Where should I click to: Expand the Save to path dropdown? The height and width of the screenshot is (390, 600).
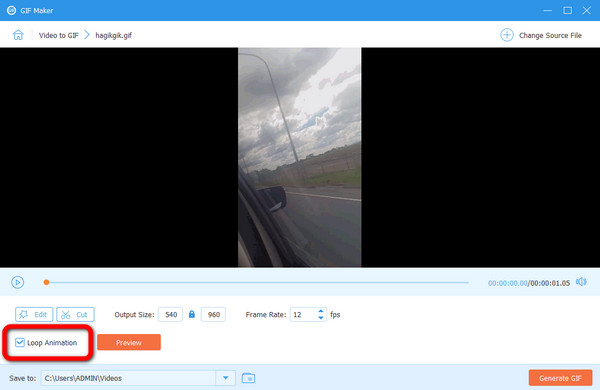[x=225, y=378]
